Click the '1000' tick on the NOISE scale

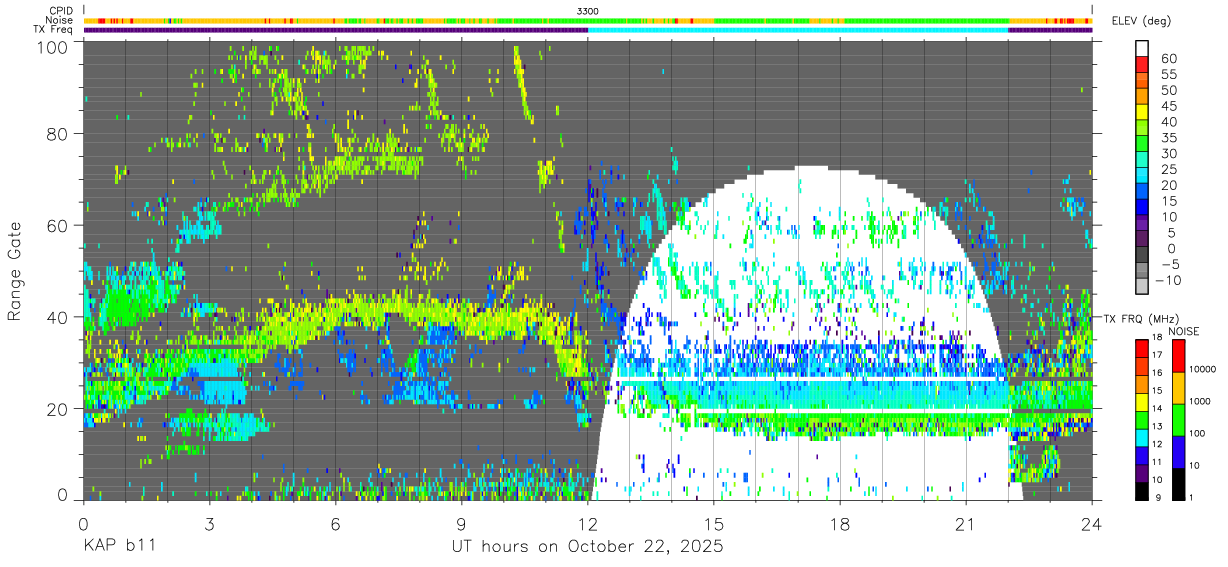(1198, 403)
